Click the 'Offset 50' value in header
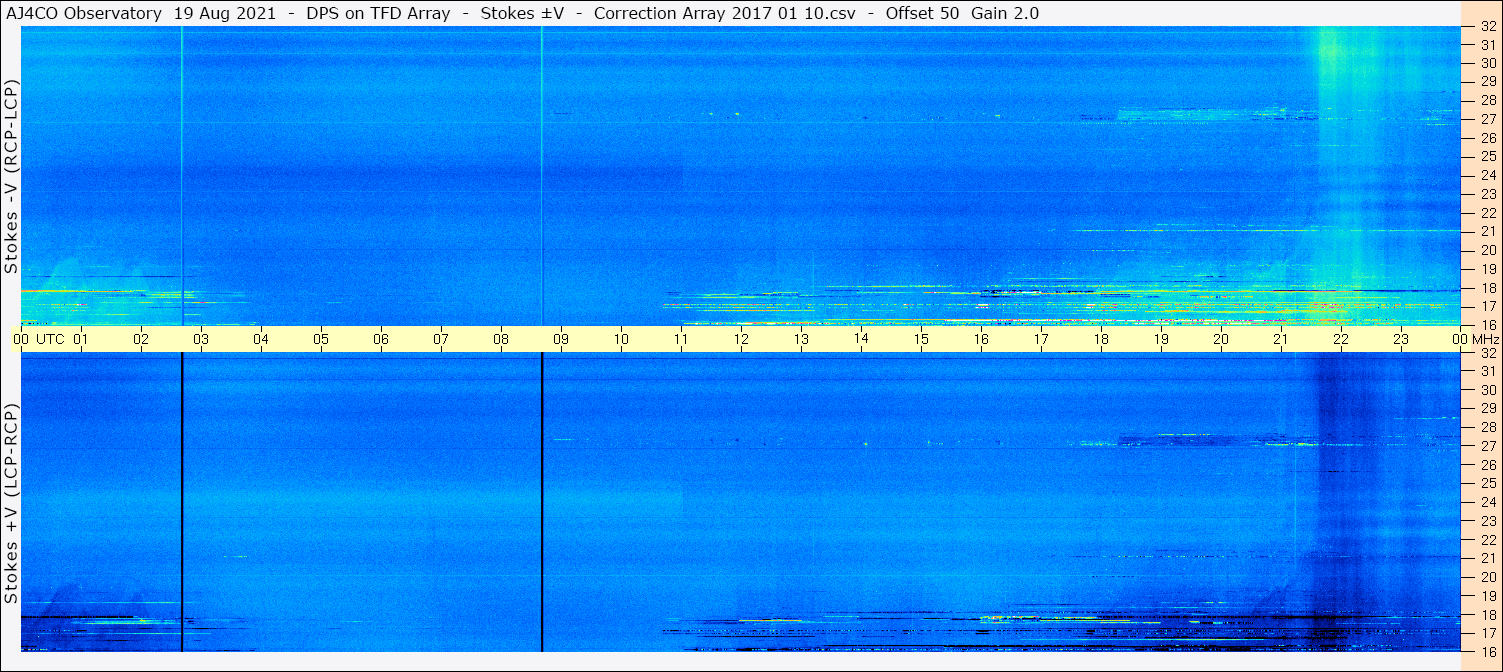This screenshot has height=672, width=1503. click(x=922, y=13)
